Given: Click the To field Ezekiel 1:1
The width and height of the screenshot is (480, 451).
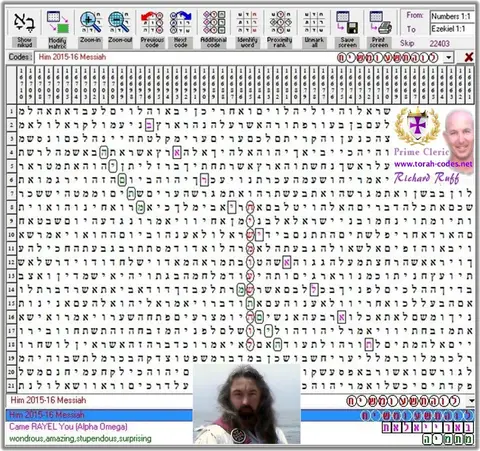Looking at the screenshot, I should point(452,29).
